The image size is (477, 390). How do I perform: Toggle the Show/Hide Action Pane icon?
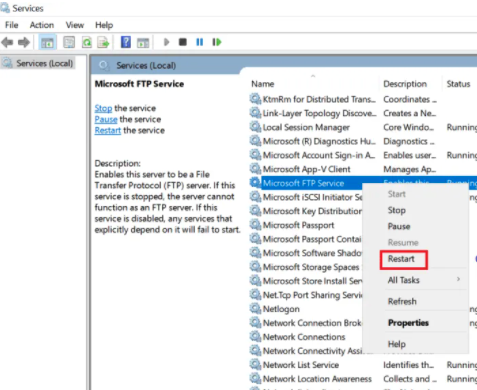pyautogui.click(x=143, y=42)
